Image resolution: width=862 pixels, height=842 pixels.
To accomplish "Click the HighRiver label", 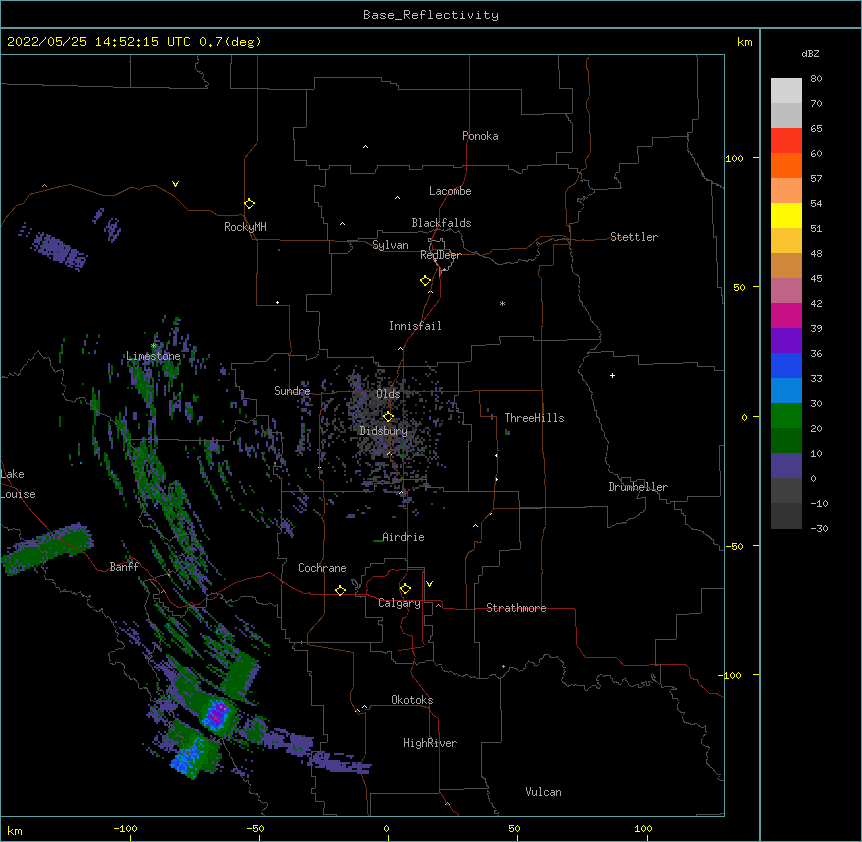I will (x=430, y=743).
